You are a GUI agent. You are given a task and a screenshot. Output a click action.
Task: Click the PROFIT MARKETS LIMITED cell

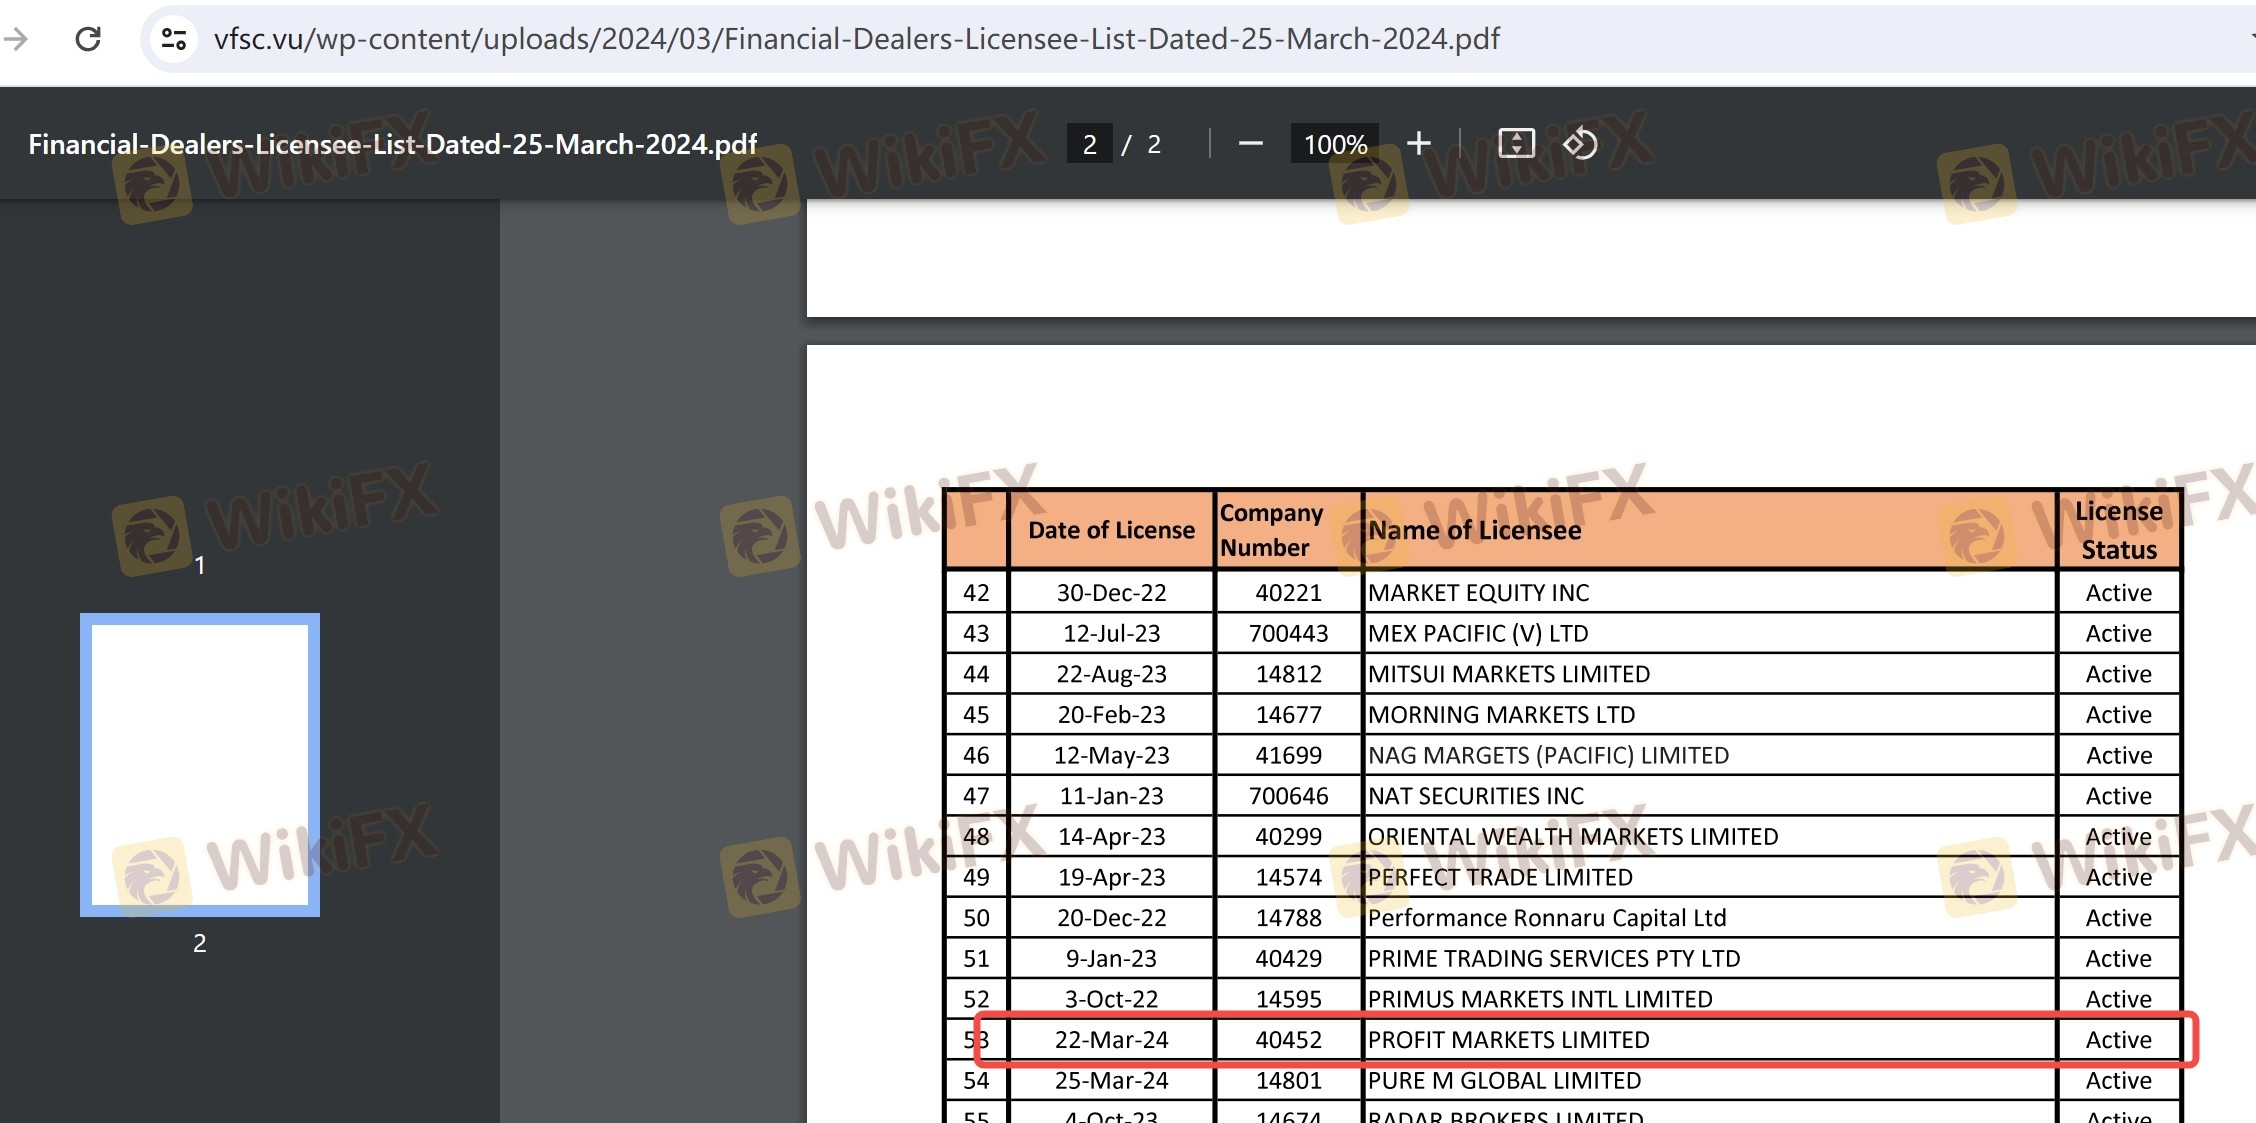[x=1508, y=1040]
